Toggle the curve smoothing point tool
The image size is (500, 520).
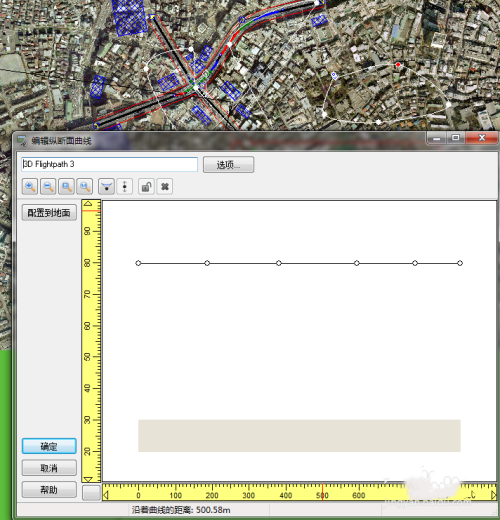click(x=107, y=186)
